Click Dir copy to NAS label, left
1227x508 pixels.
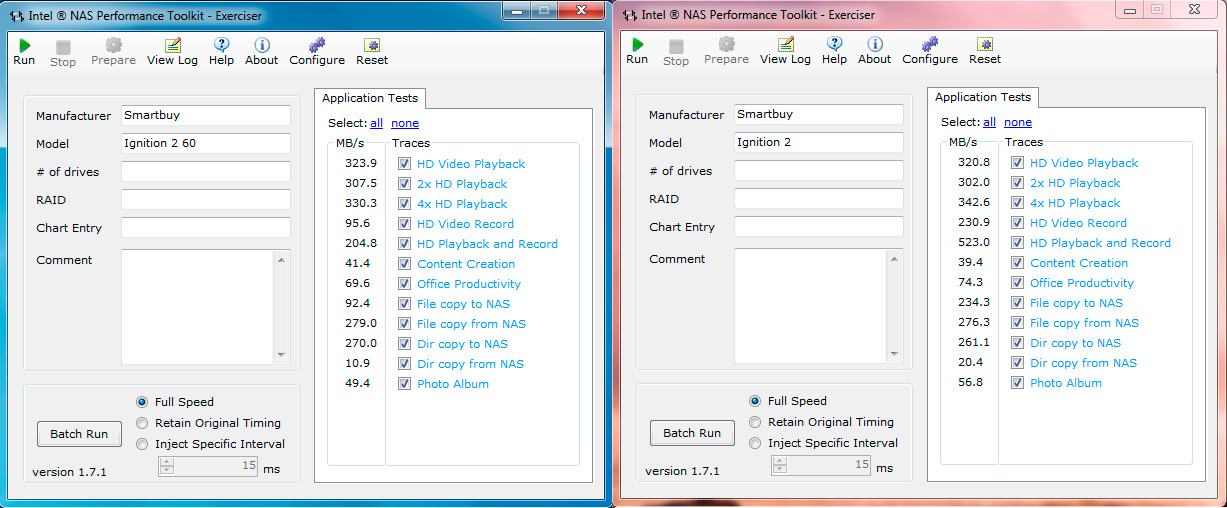(x=462, y=344)
